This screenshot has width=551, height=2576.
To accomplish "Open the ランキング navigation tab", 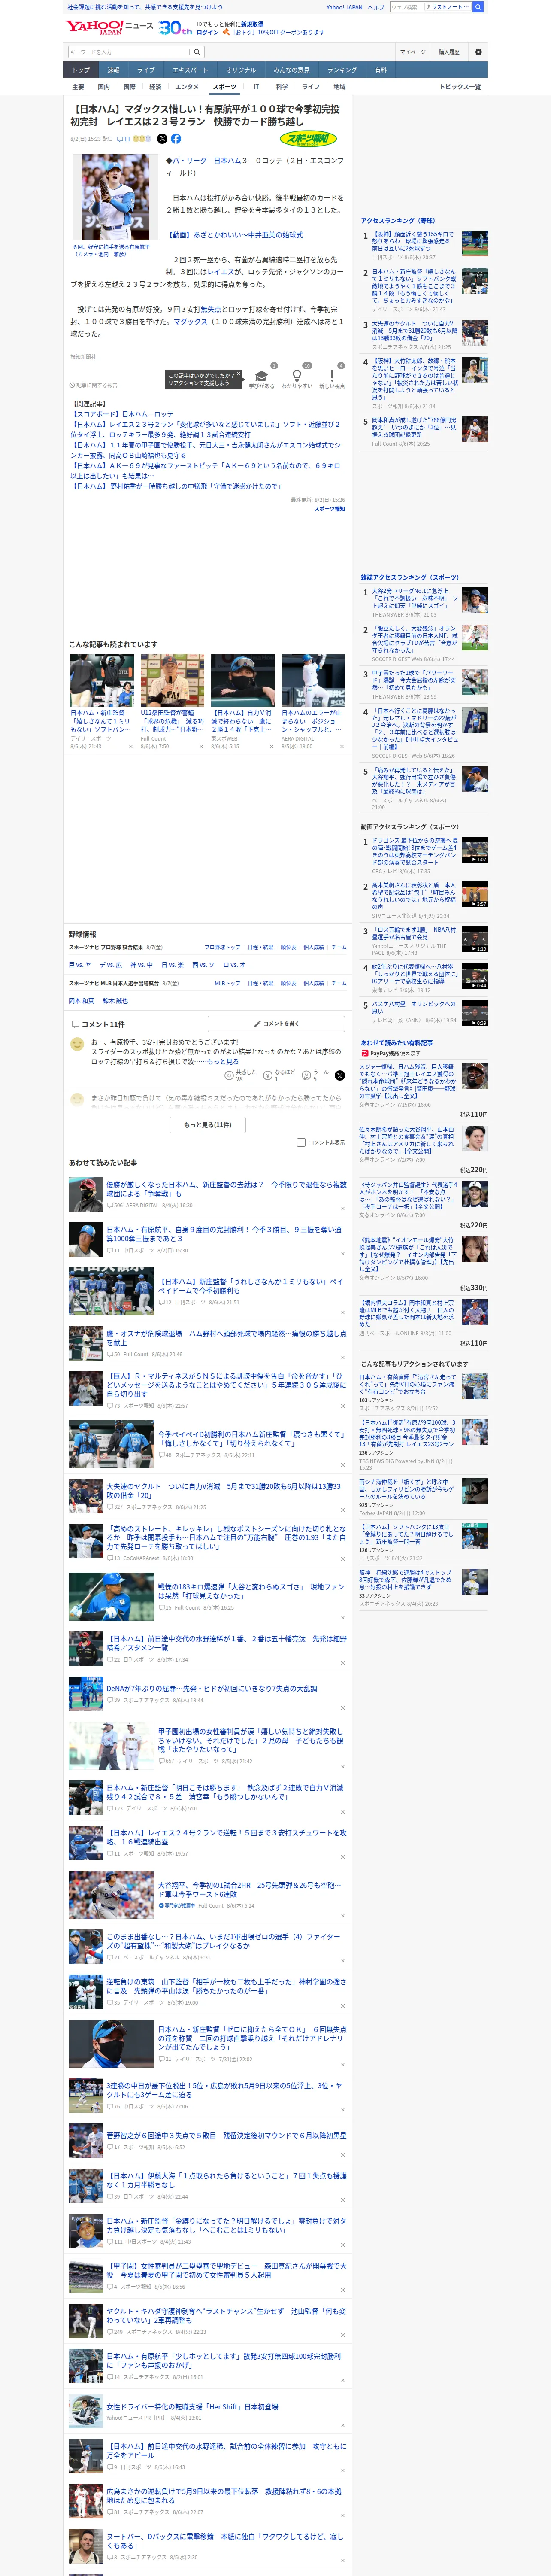I will [342, 70].
